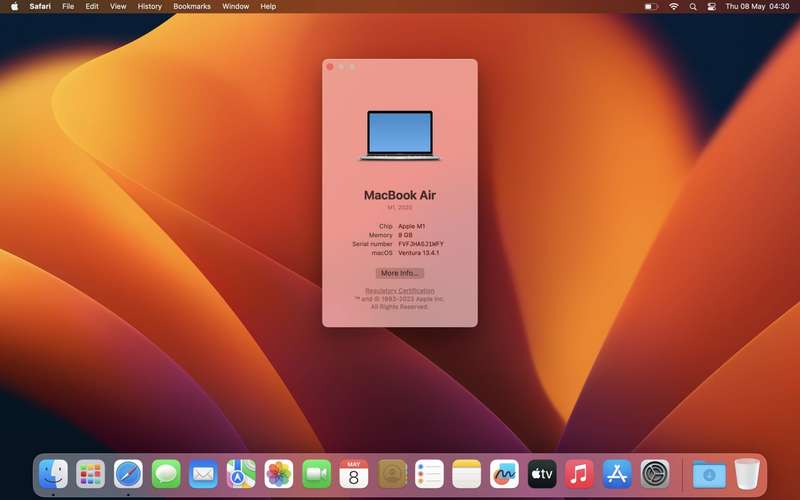The height and width of the screenshot is (500, 800).
Task: Open the Mail app icon
Action: pyautogui.click(x=203, y=474)
